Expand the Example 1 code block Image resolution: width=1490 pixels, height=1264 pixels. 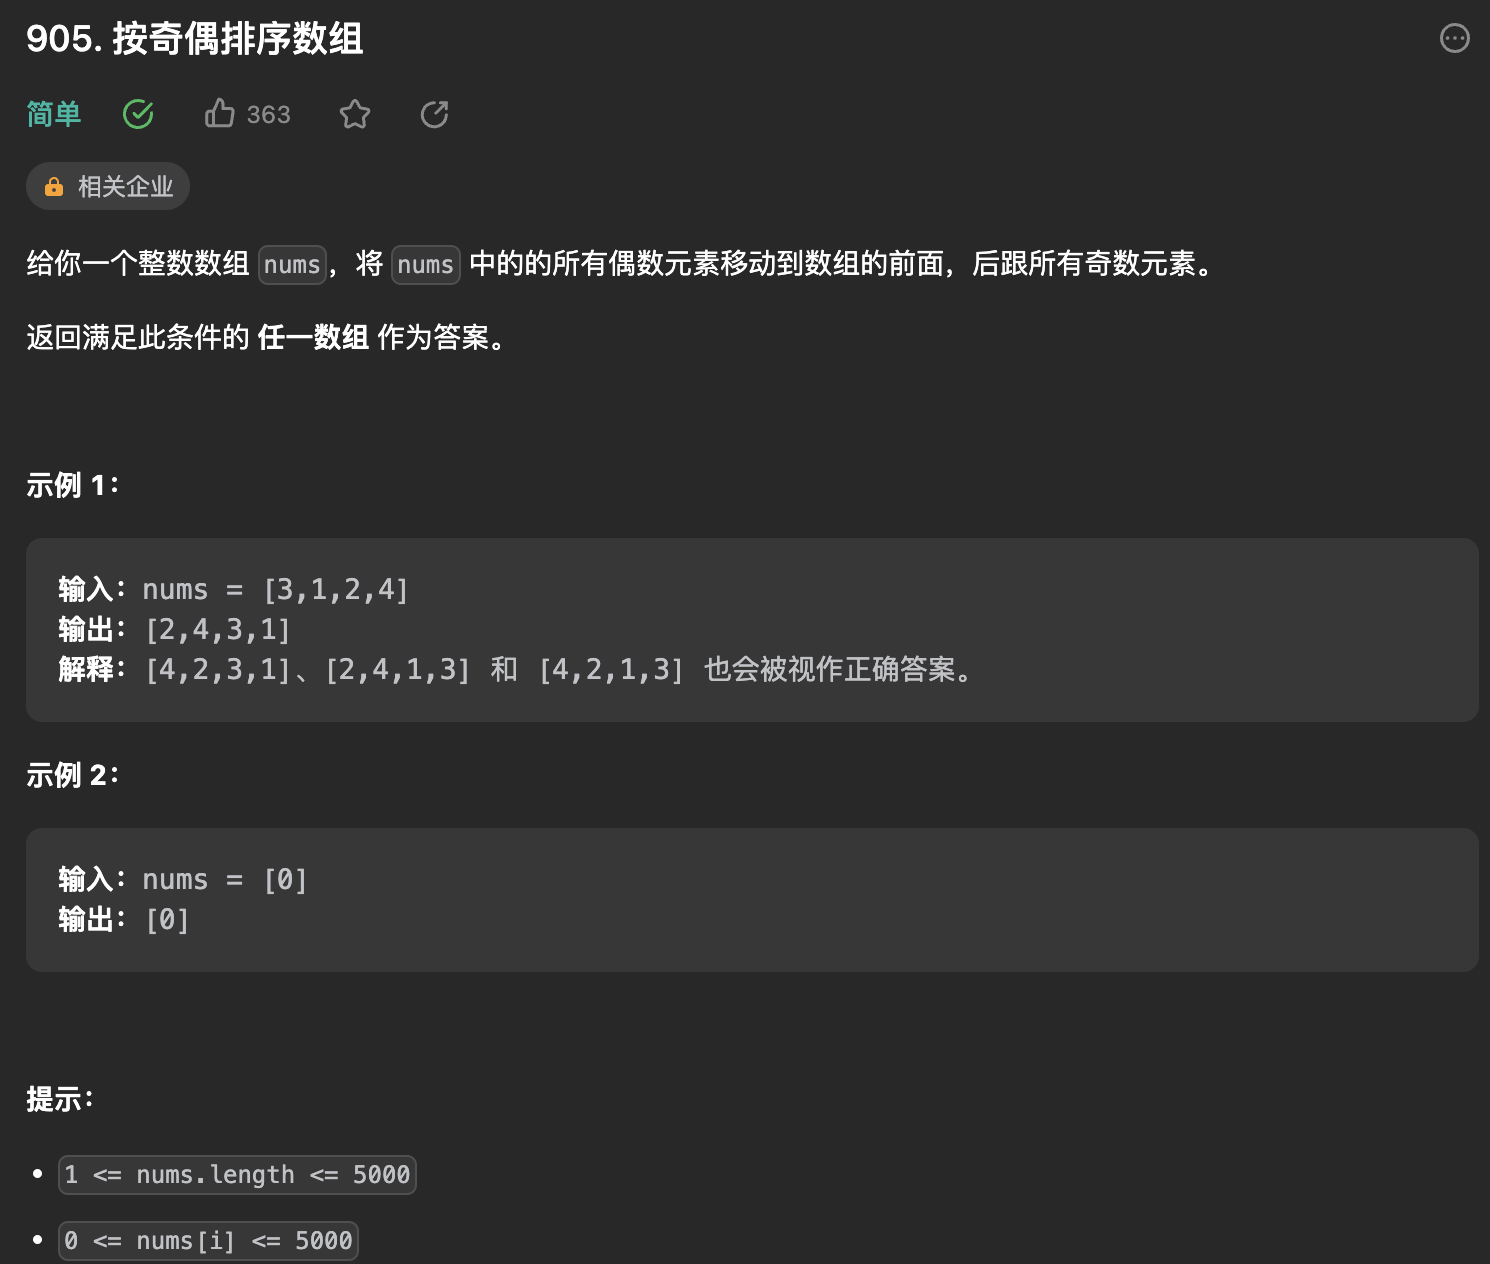click(750, 628)
